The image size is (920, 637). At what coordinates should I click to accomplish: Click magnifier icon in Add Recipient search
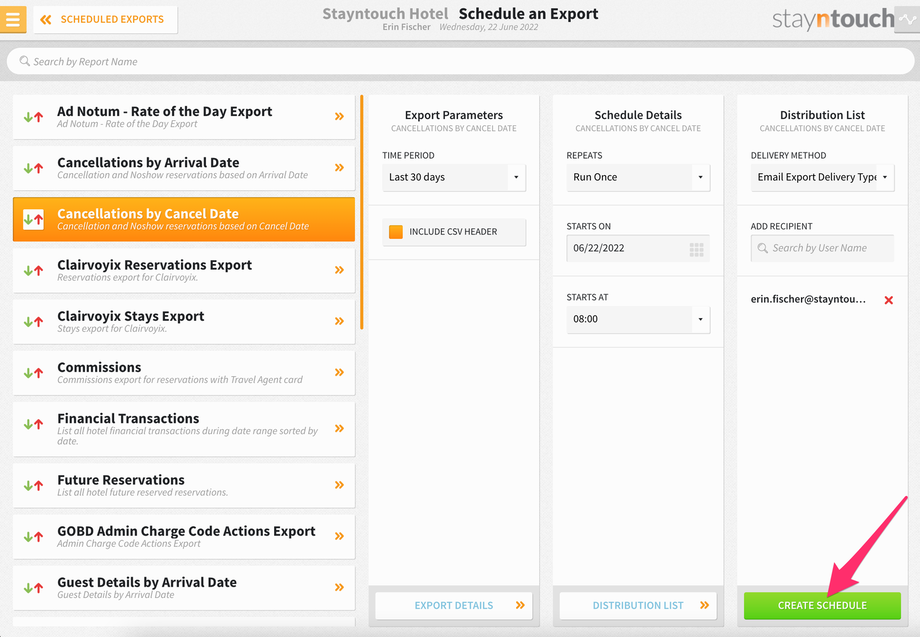(x=762, y=248)
